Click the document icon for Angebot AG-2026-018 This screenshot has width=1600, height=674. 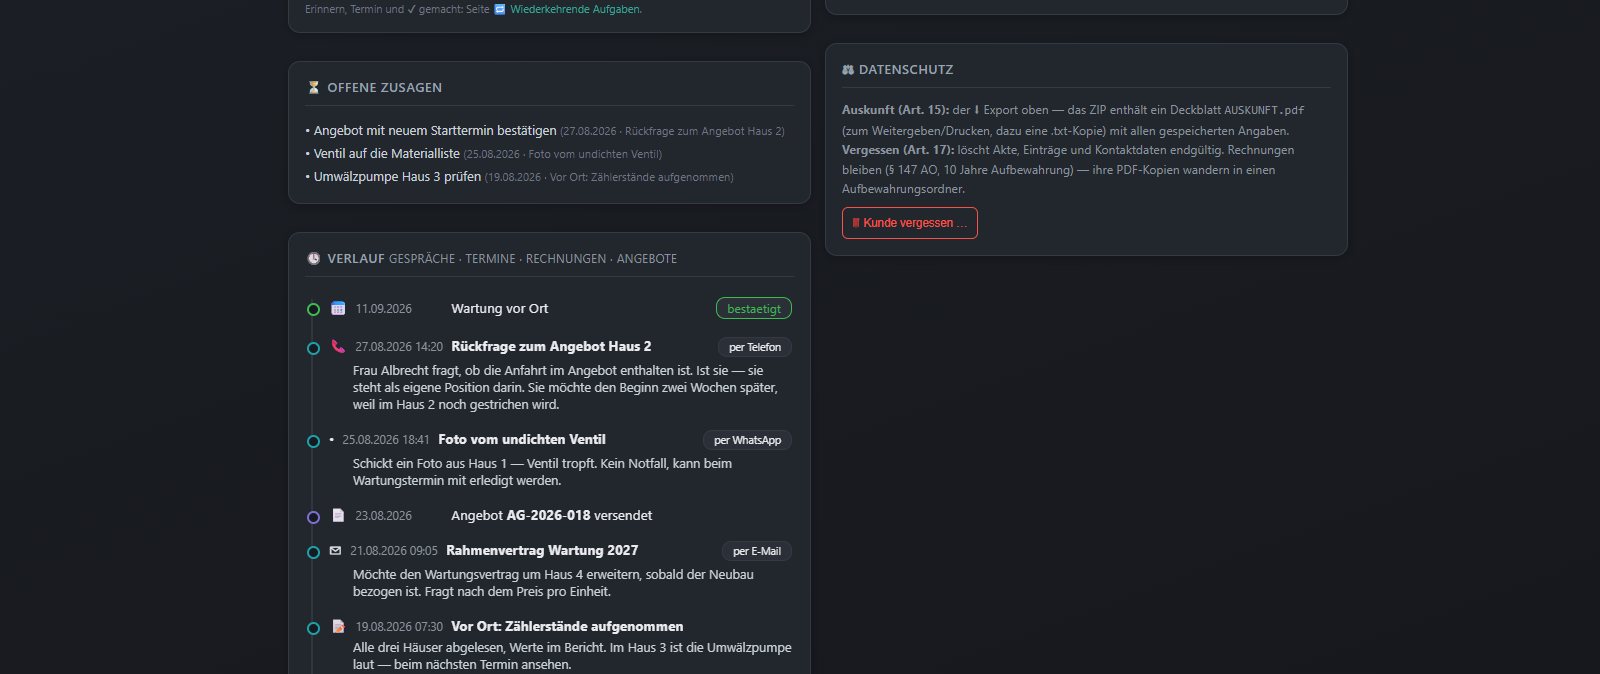(x=338, y=515)
